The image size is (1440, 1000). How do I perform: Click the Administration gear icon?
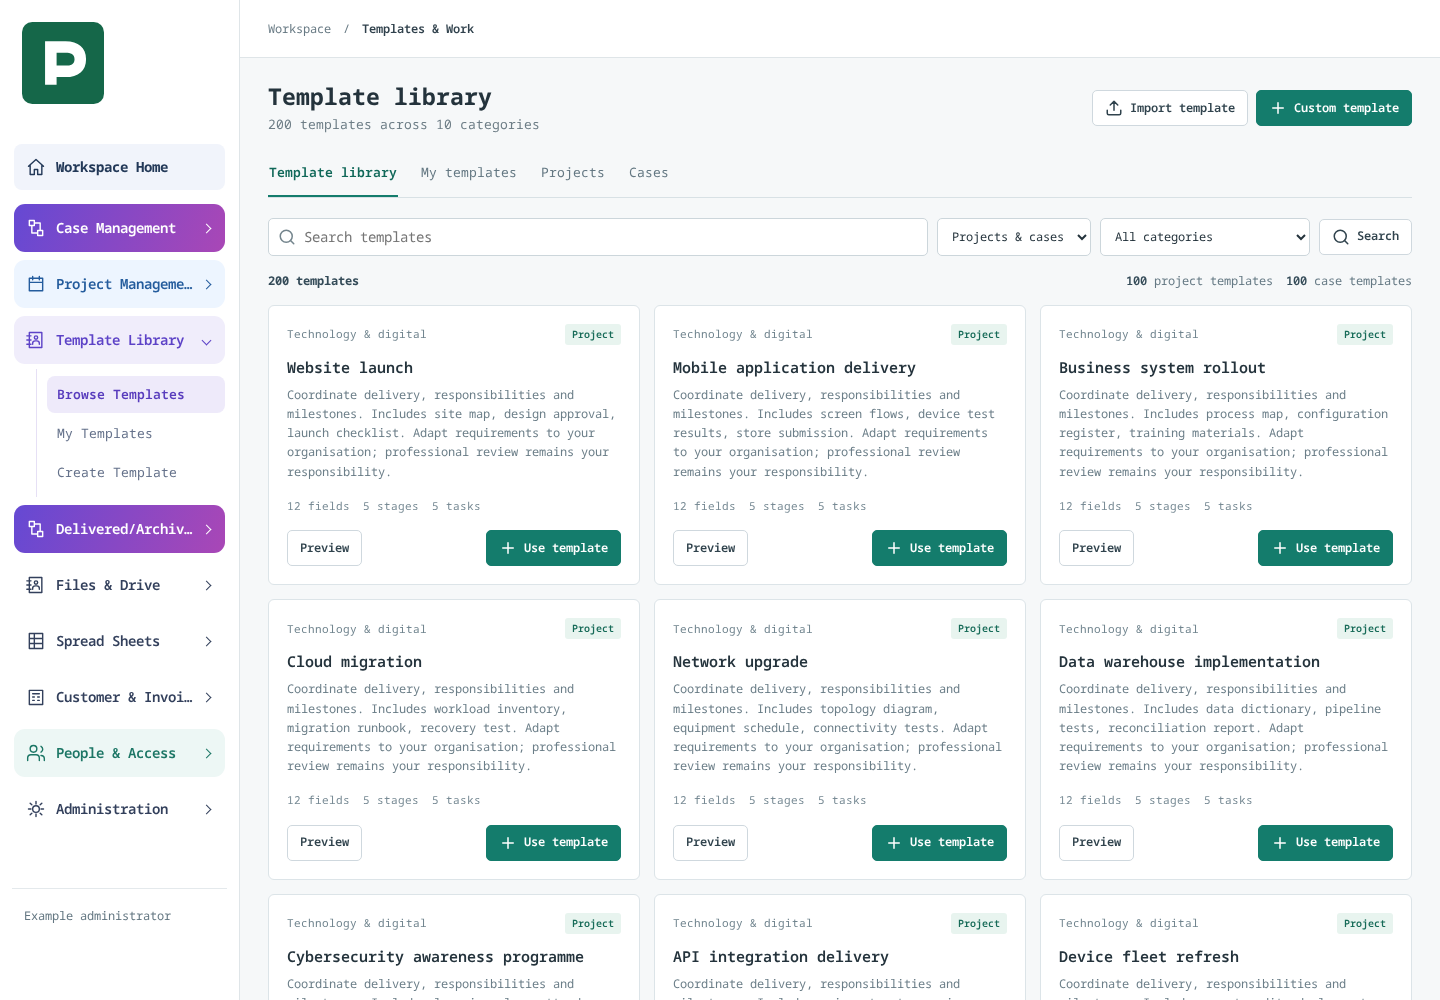click(x=36, y=809)
